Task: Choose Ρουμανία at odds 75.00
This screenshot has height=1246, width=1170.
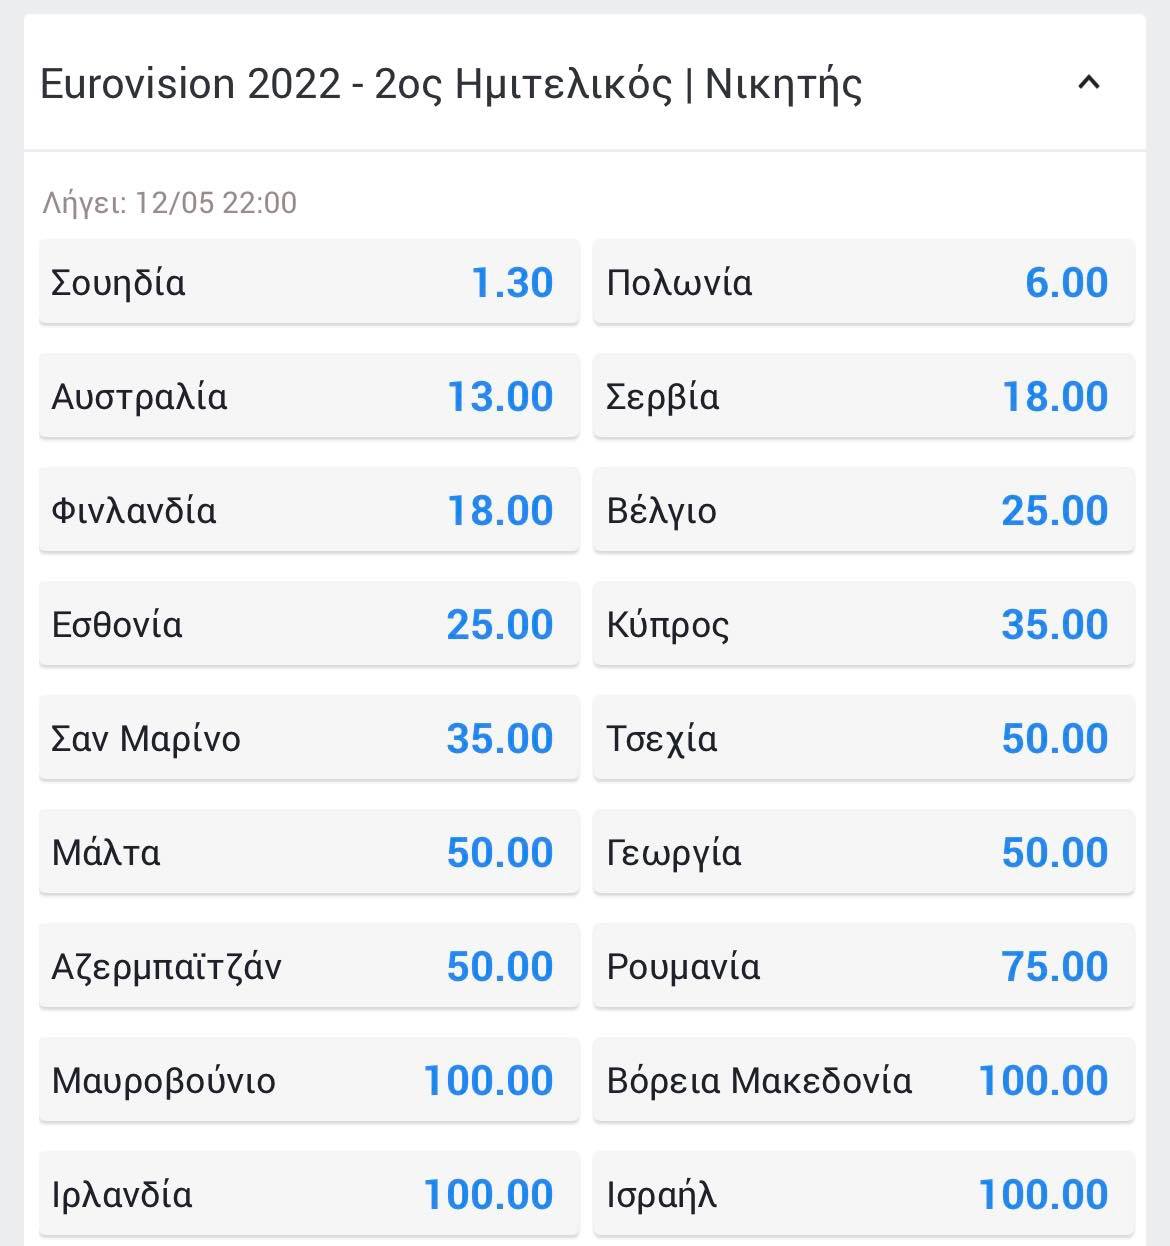Action: [x=864, y=966]
